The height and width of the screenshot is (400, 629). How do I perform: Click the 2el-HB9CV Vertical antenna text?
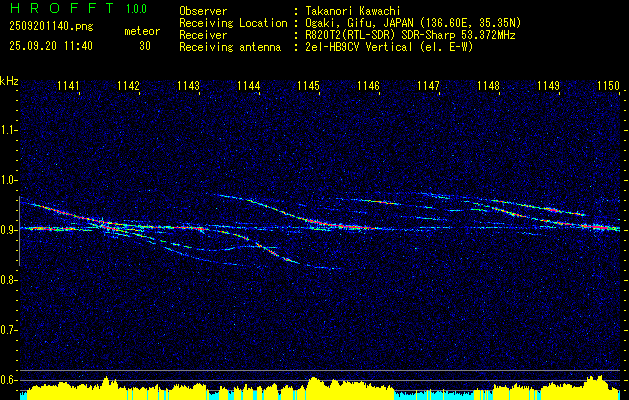[389, 47]
